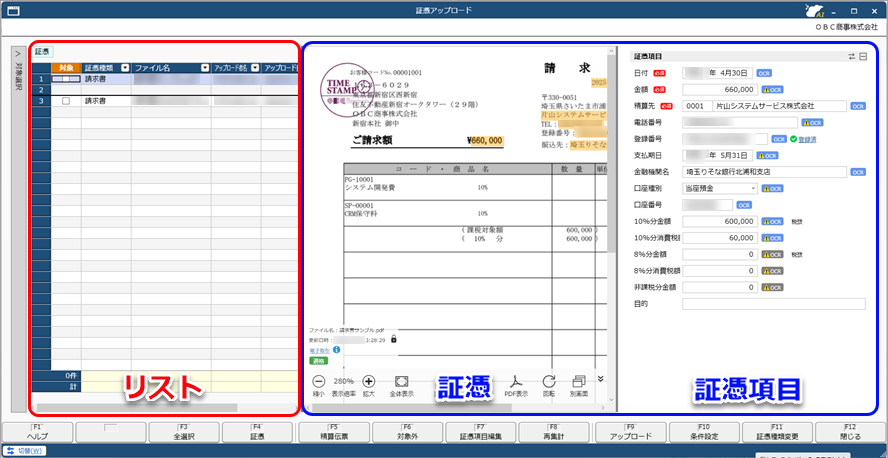888x458 pixels.
Task: Click the F7 証憑項目編集 function button
Action: click(x=481, y=433)
